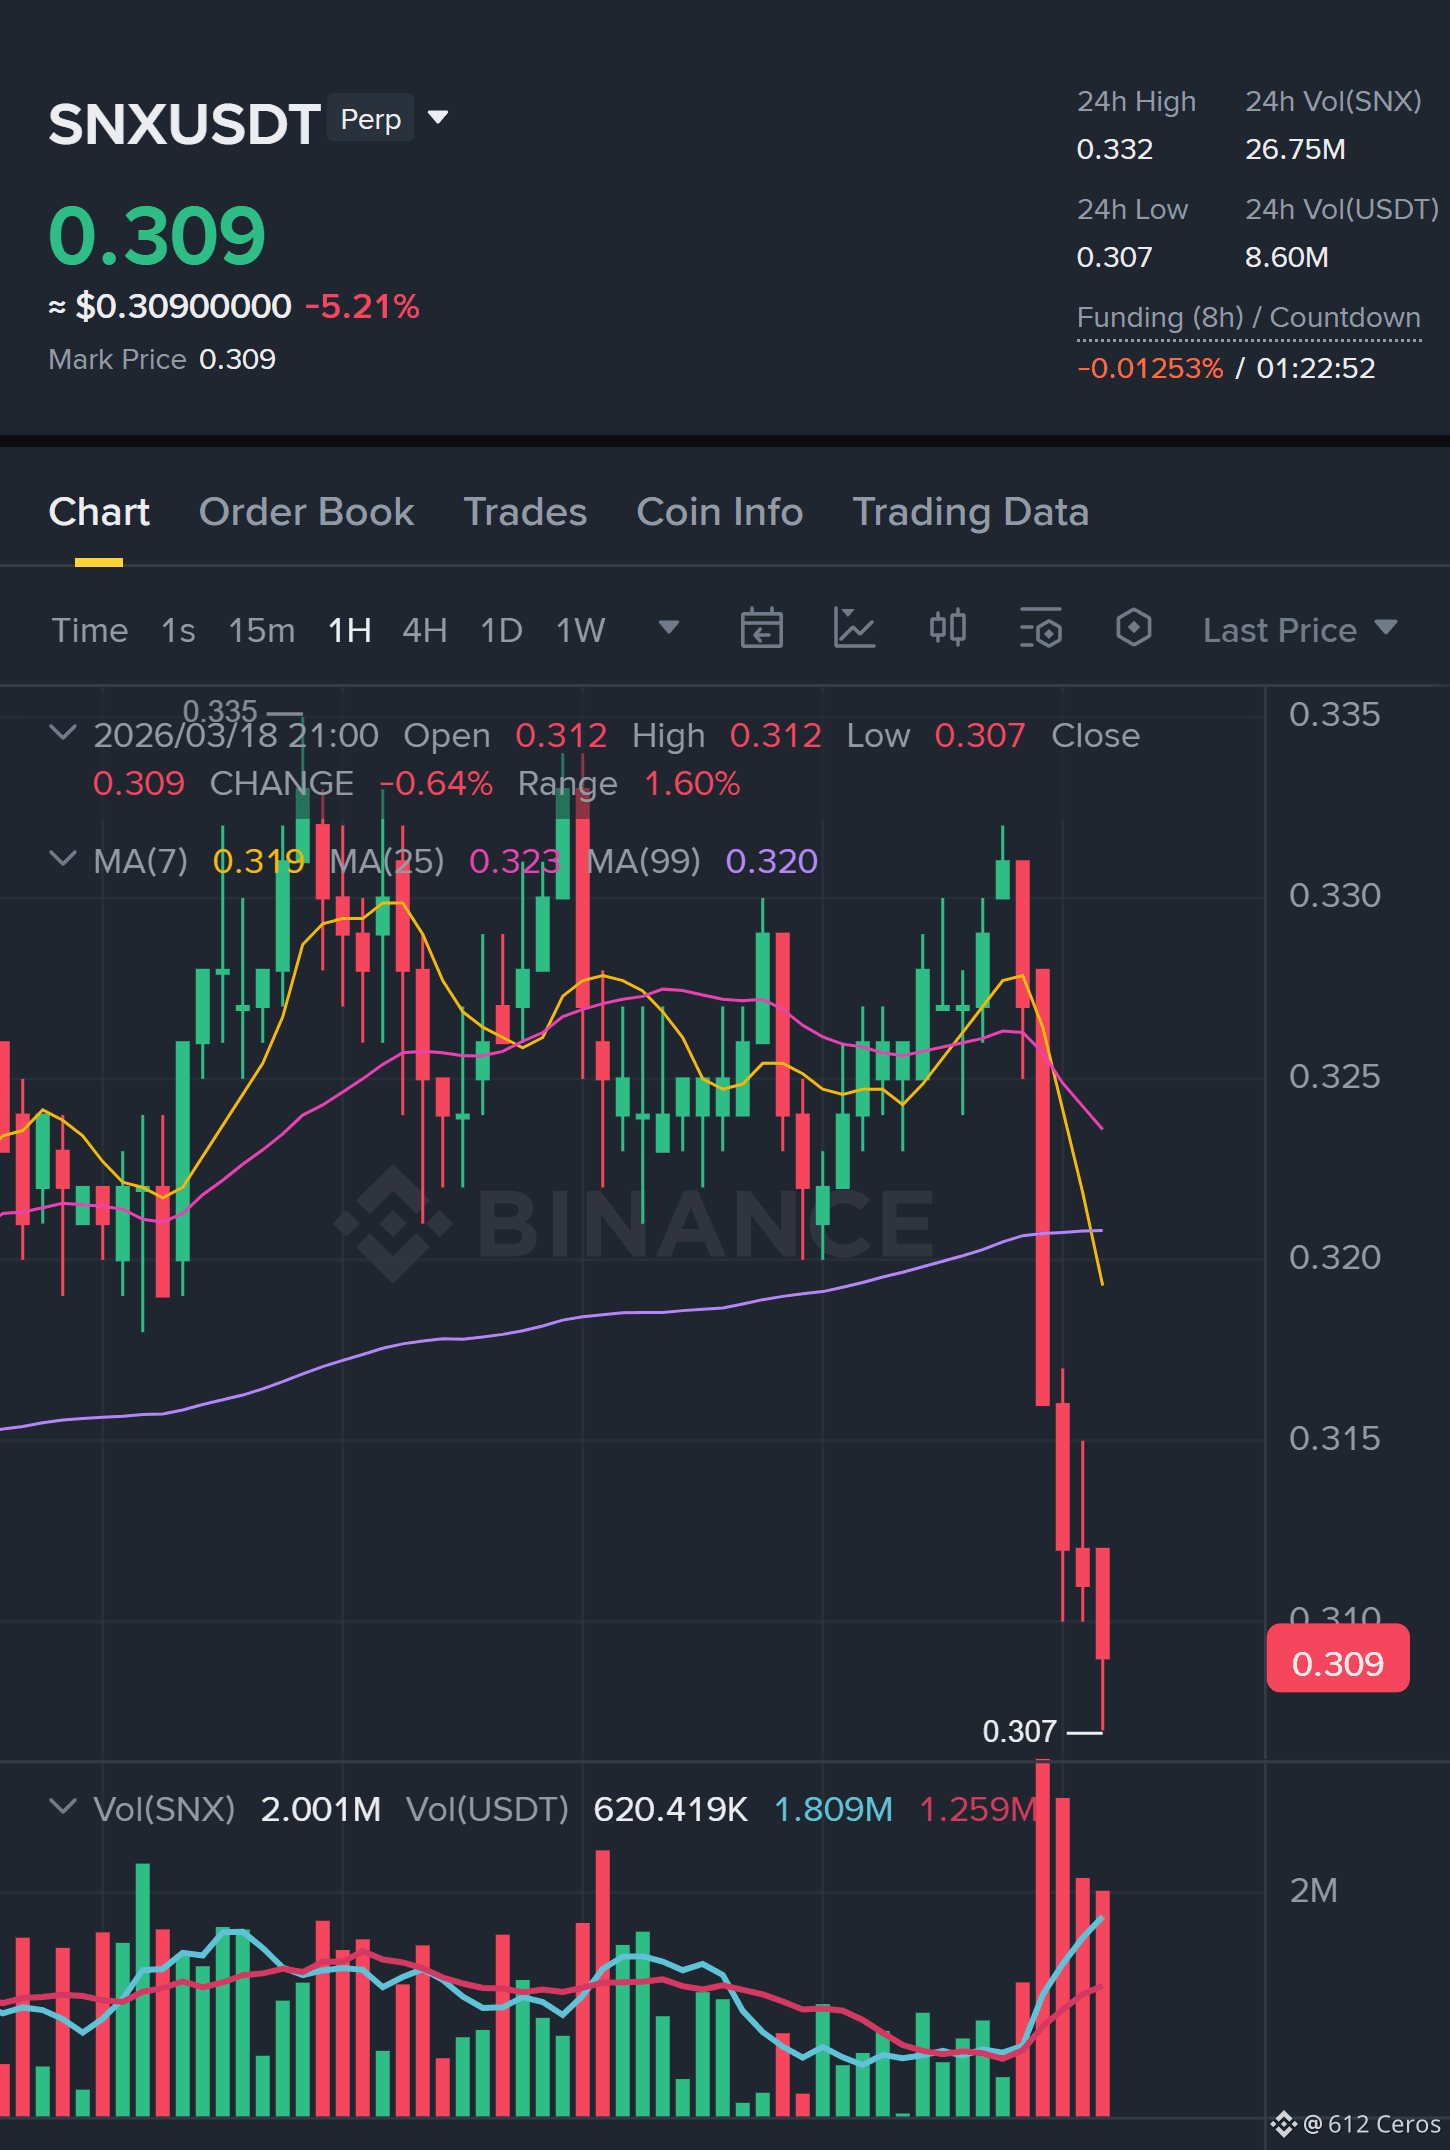Click the red 0.309 price axis marker
Image resolution: width=1450 pixels, height=2150 pixels.
coord(1338,1663)
